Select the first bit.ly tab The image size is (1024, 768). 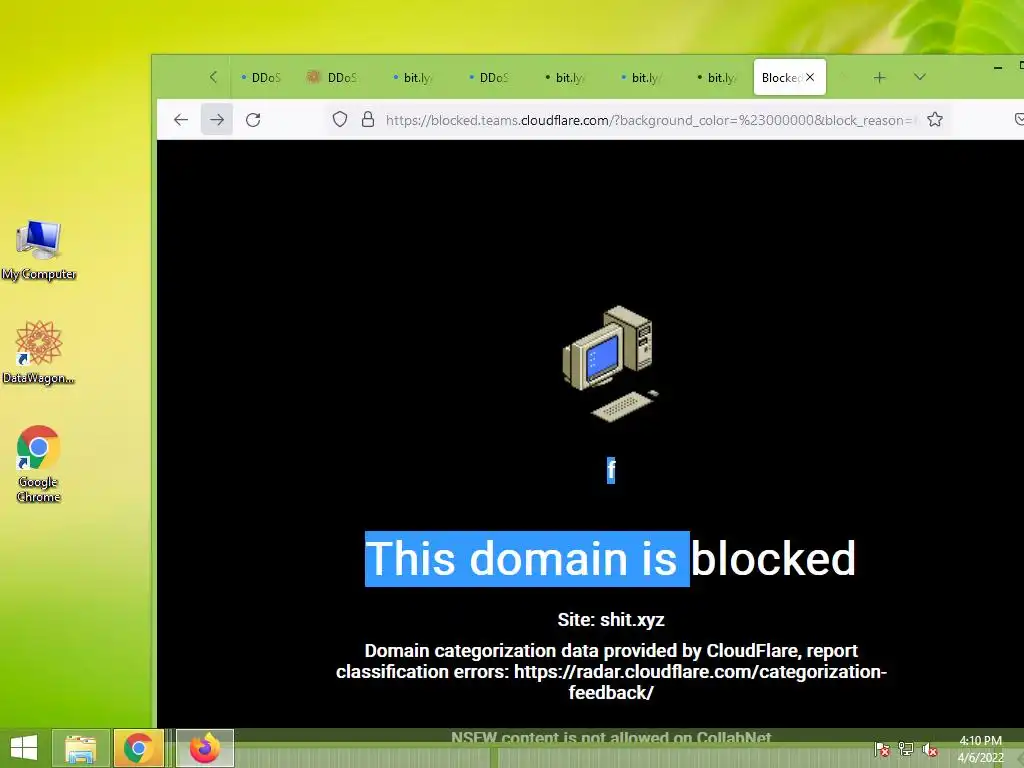click(412, 78)
